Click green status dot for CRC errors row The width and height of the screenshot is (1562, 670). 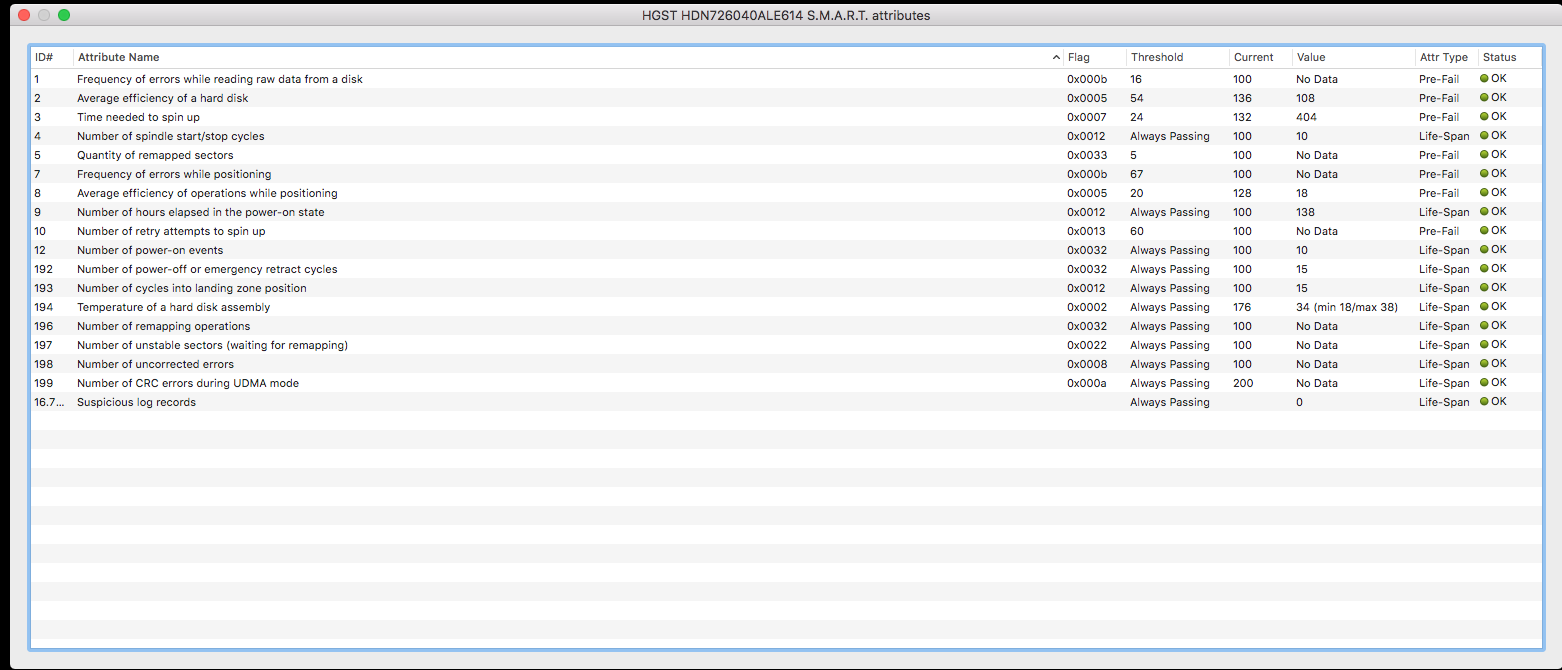[1485, 382]
